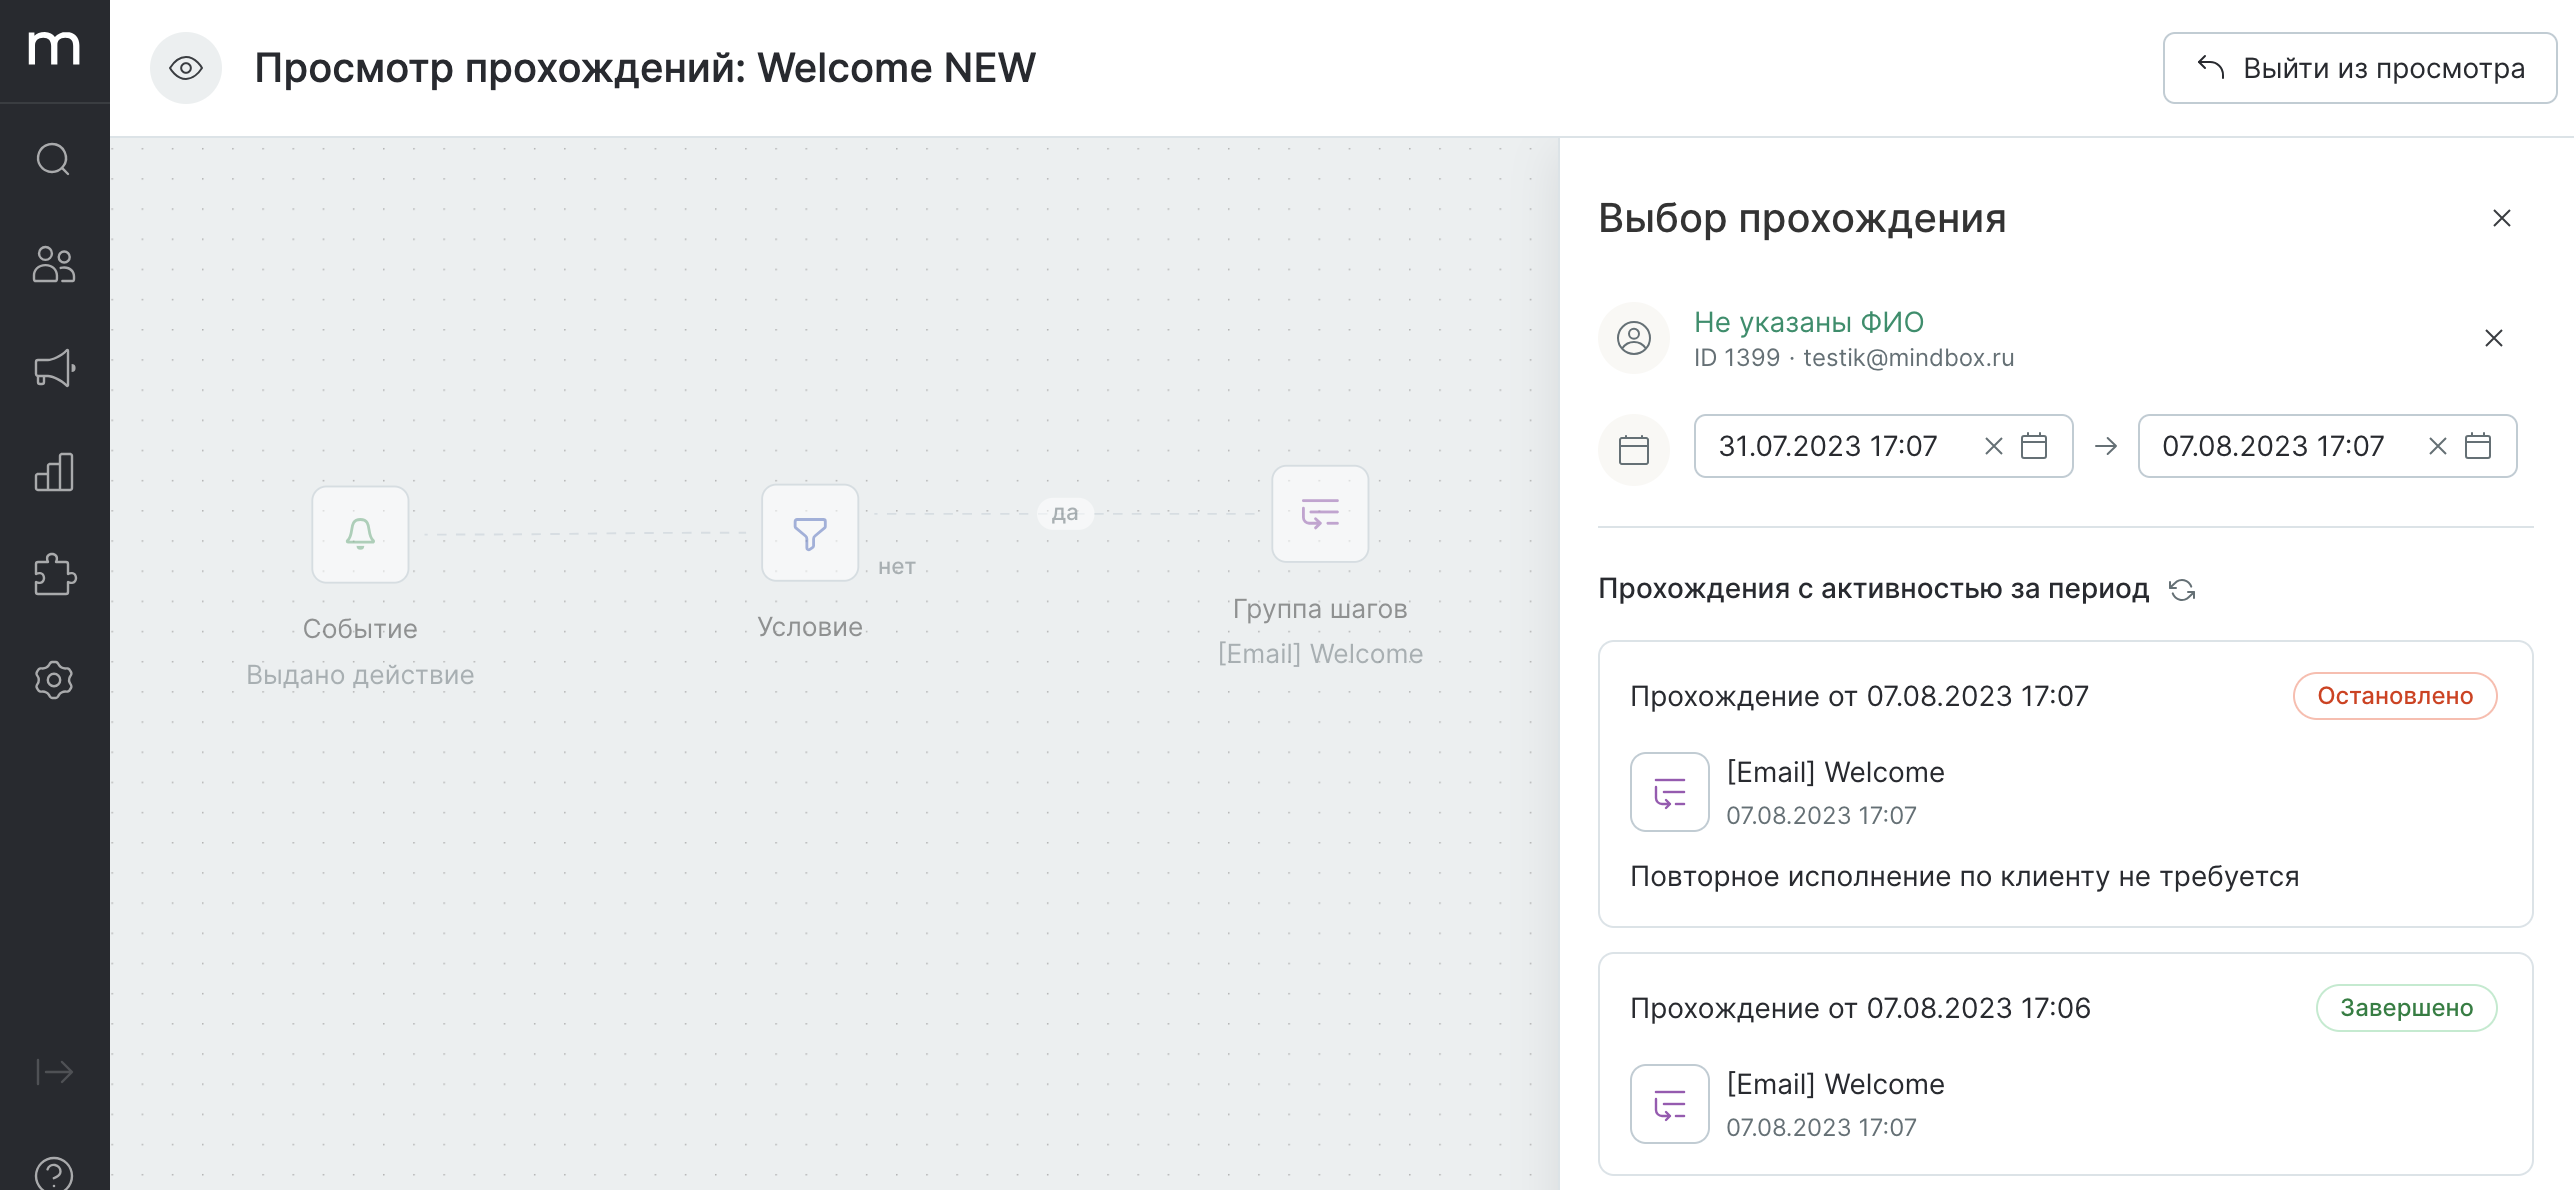Viewport: 2574px width, 1190px height.
Task: Click canvas label [Email] Welcome under Группа шагов
Action: point(1320,654)
